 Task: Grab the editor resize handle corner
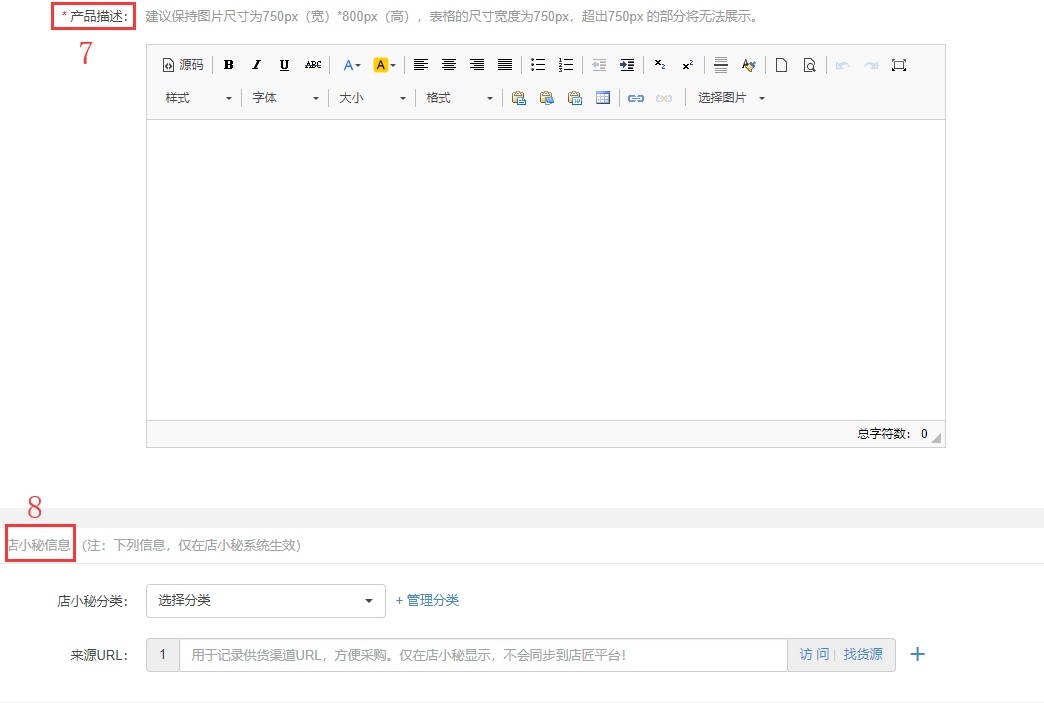point(936,437)
